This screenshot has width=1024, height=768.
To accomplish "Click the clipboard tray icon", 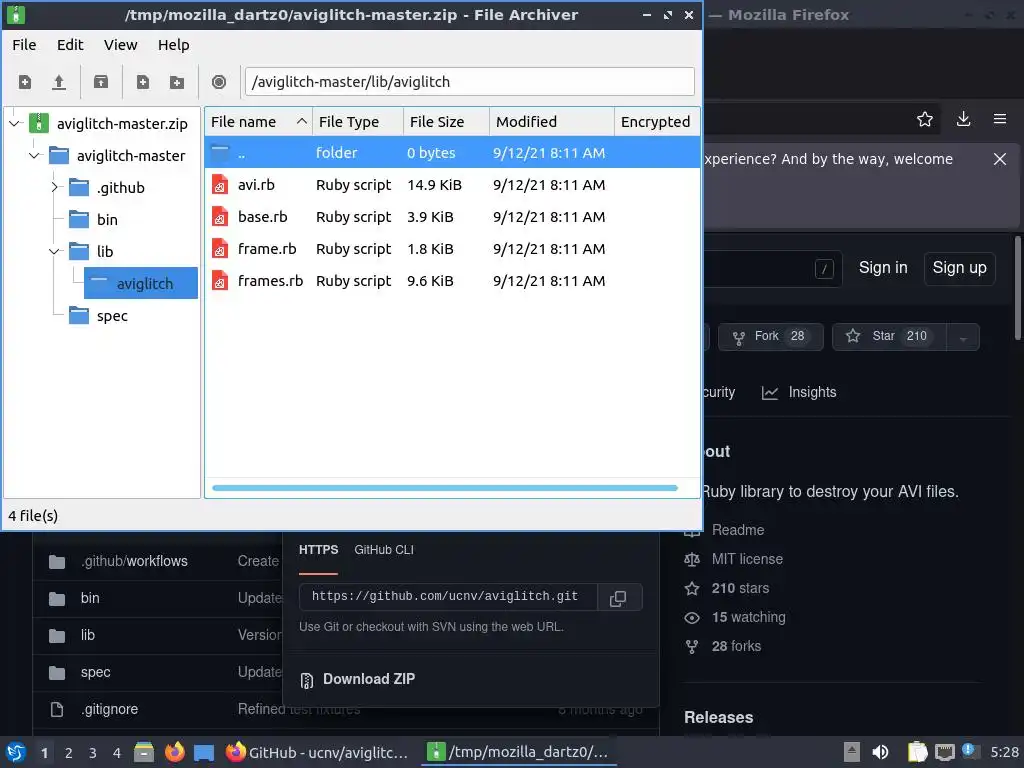I will [918, 752].
